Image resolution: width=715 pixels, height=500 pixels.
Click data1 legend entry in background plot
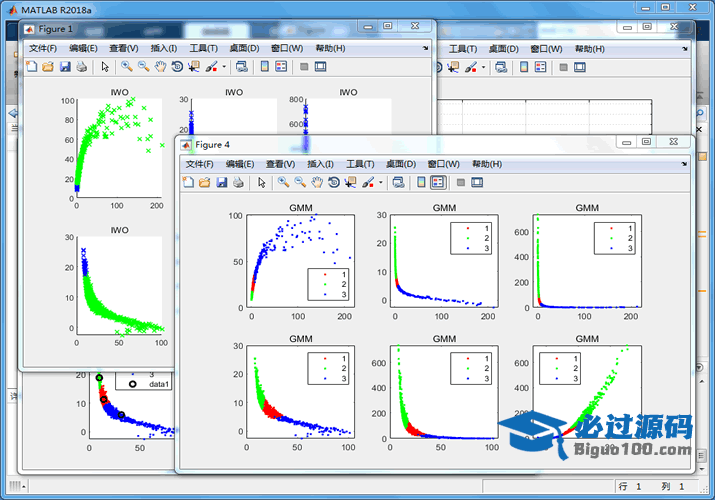tap(149, 384)
